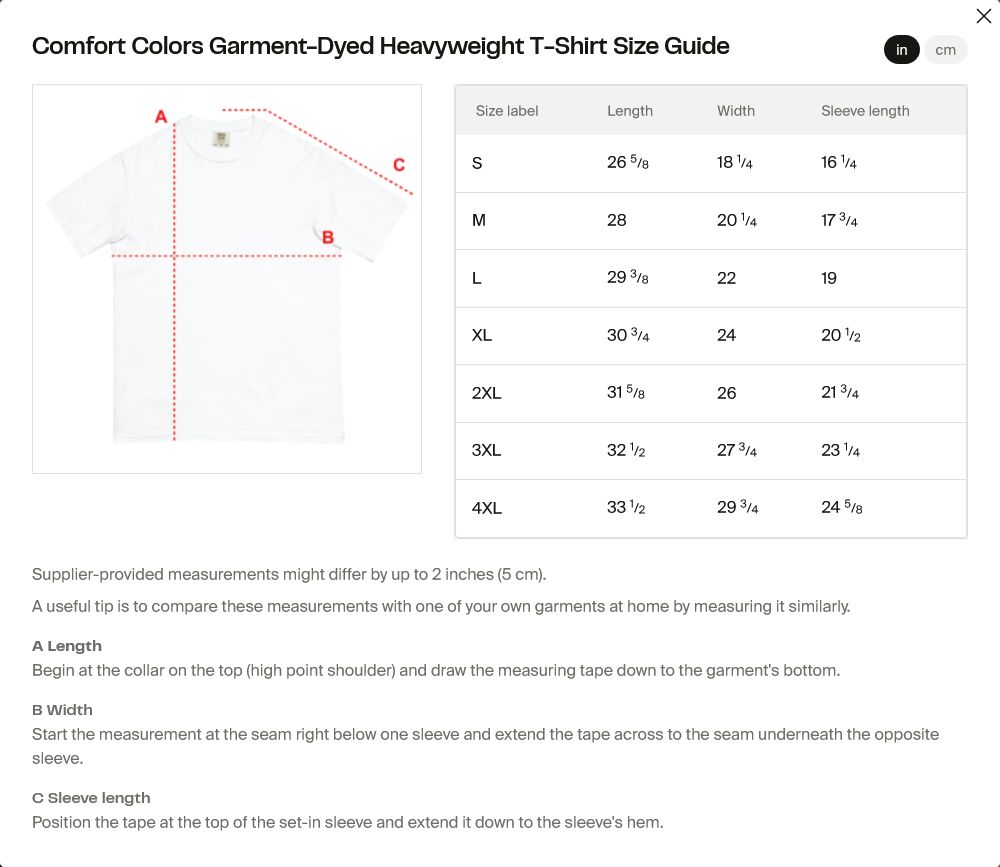Screen dimensions: 1000x867
Task: Click the red B width marker
Action: click(x=328, y=238)
